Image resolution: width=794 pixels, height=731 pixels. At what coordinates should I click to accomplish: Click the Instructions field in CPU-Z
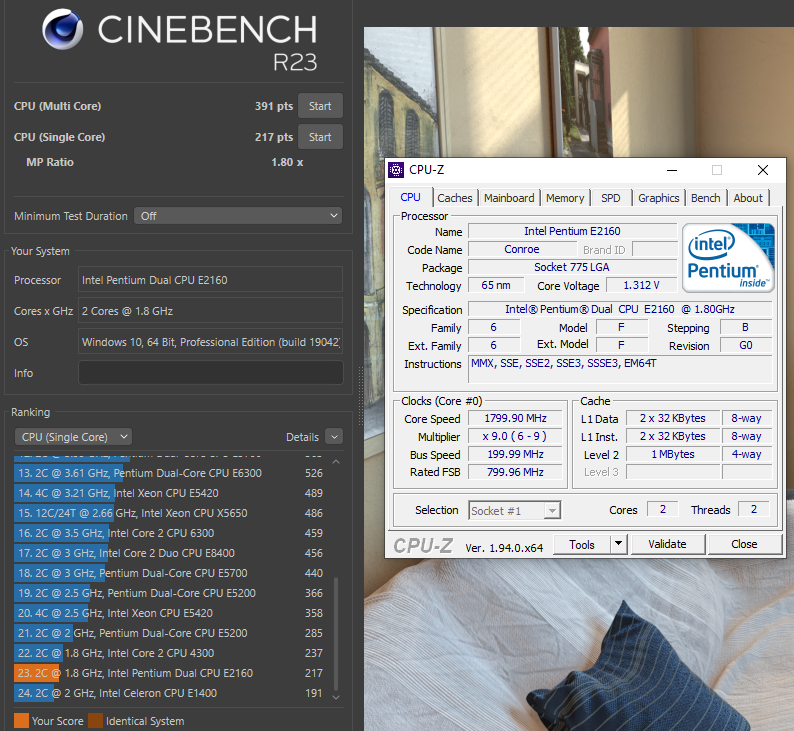(620, 370)
